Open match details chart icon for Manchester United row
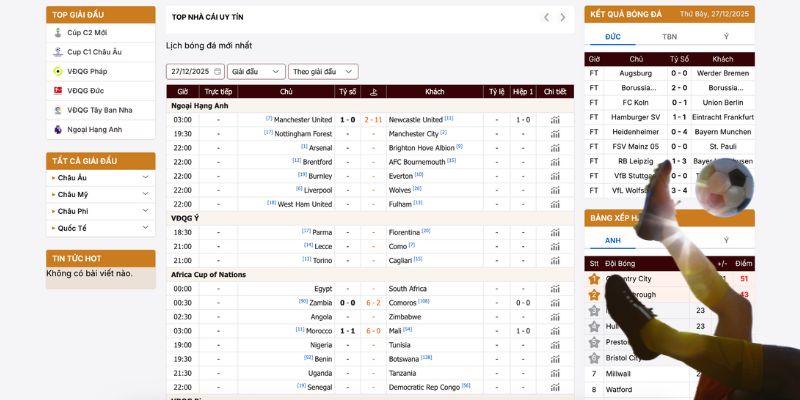Image resolution: width=800 pixels, height=400 pixels. 555,120
